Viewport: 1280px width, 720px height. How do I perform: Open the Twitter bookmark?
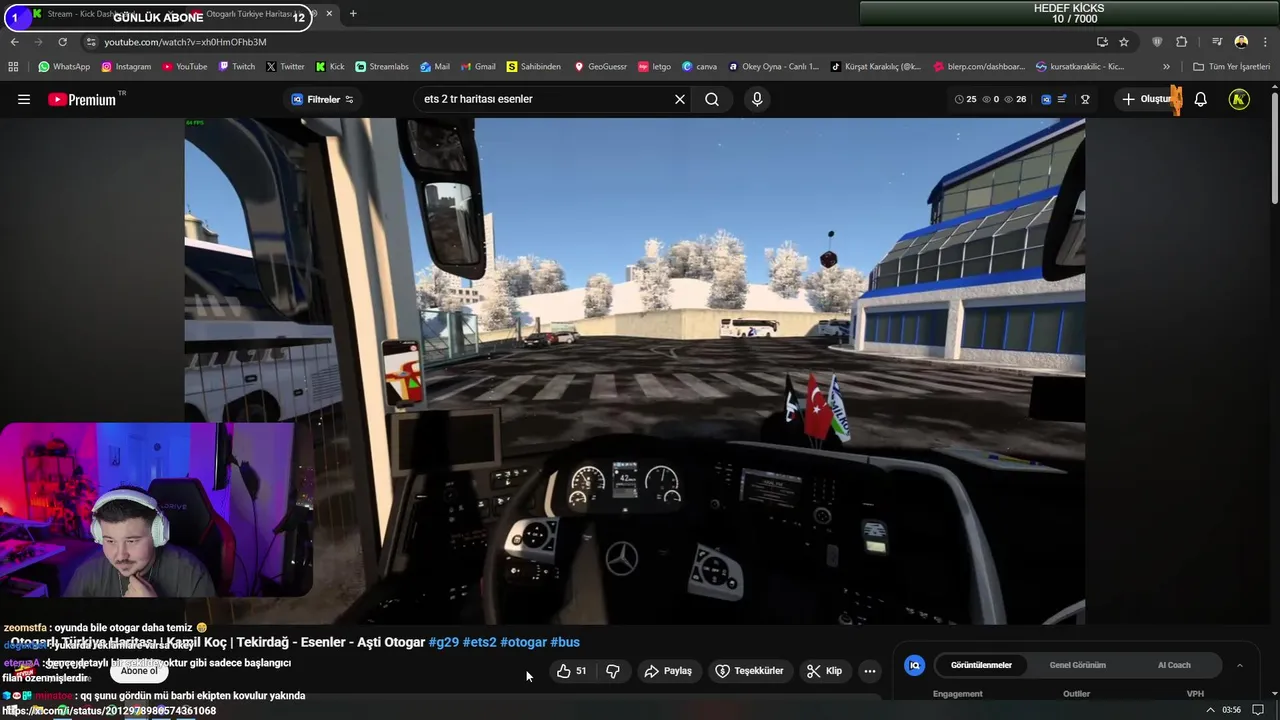click(285, 67)
